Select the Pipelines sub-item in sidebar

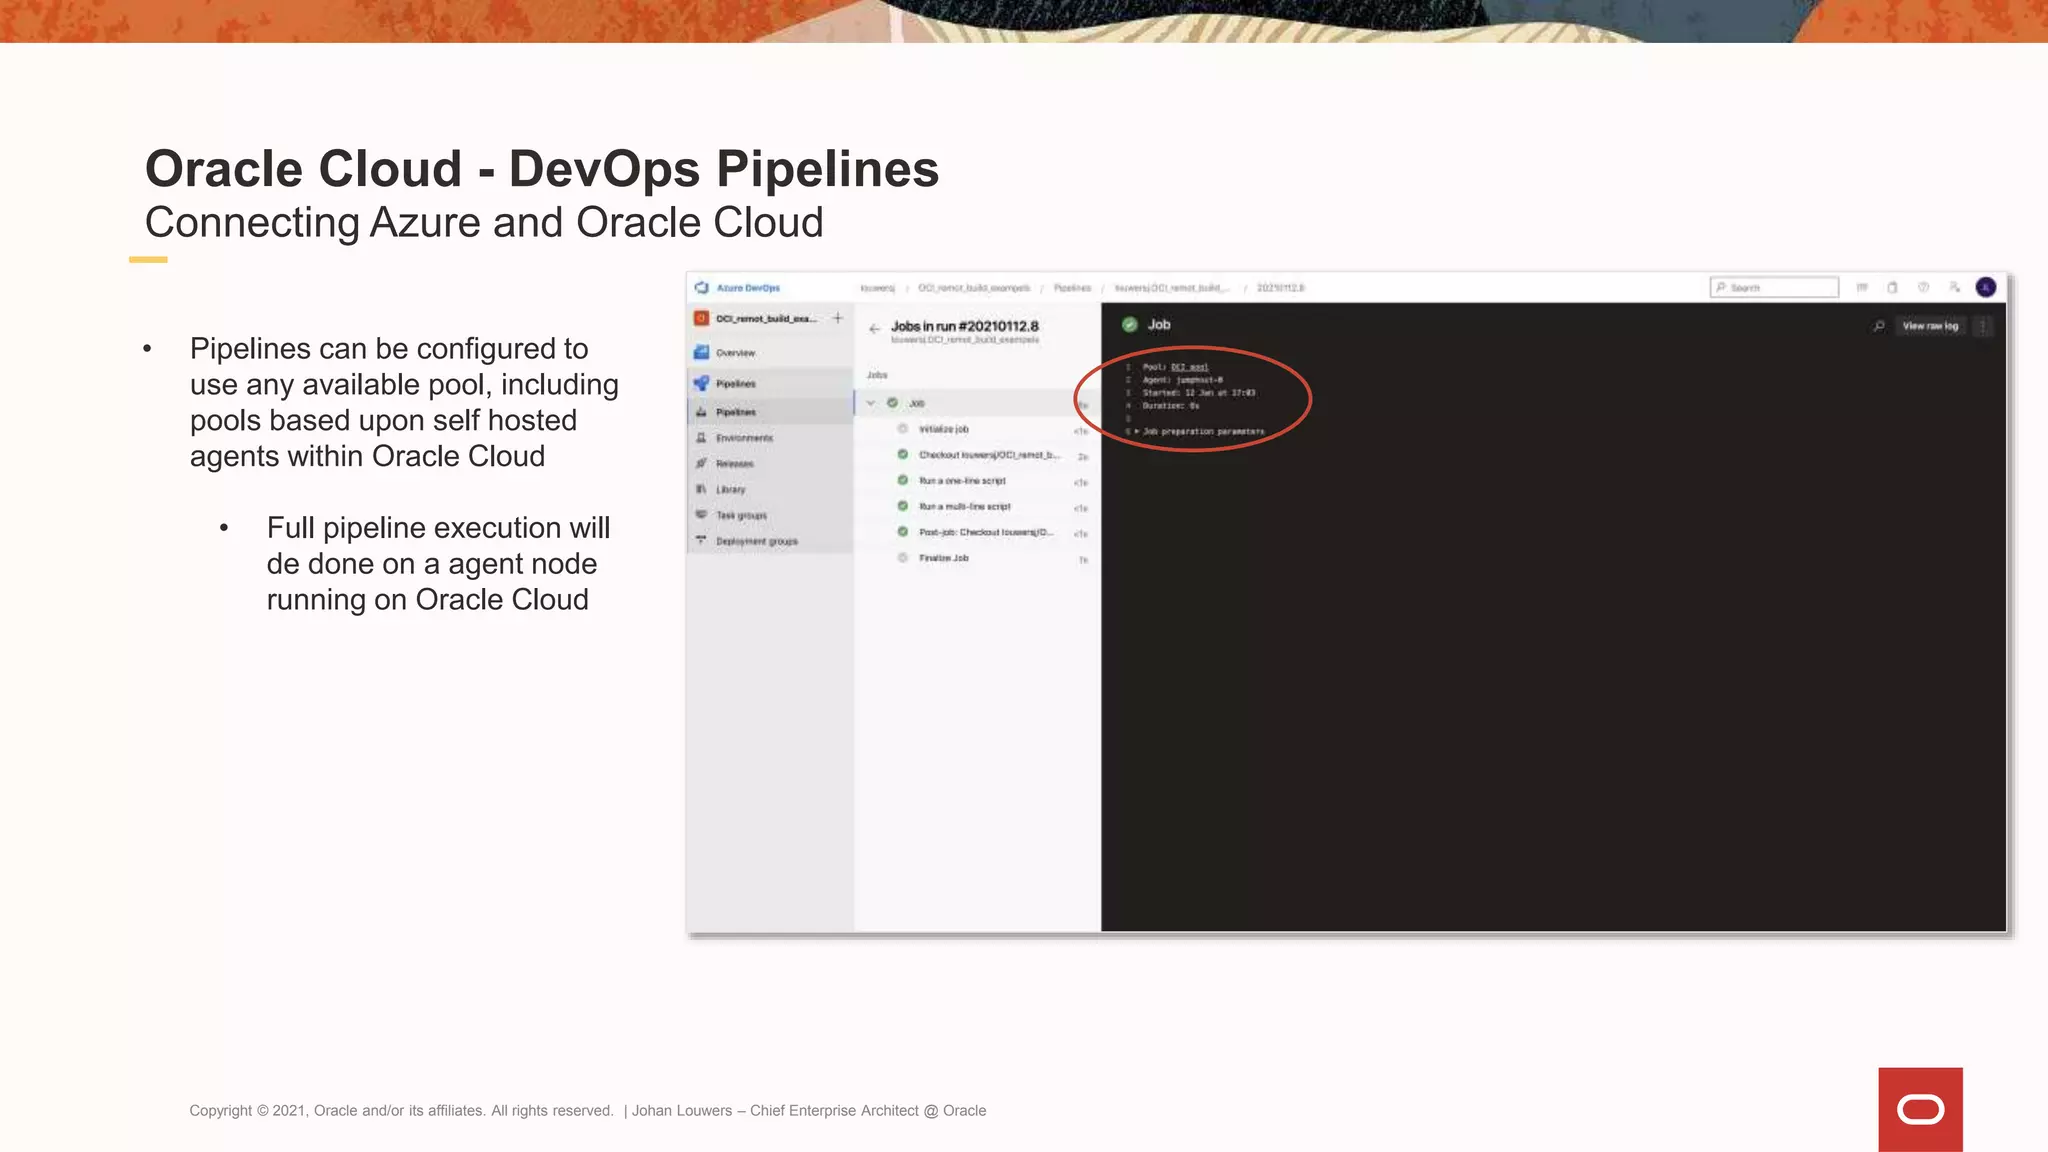pyautogui.click(x=770, y=412)
